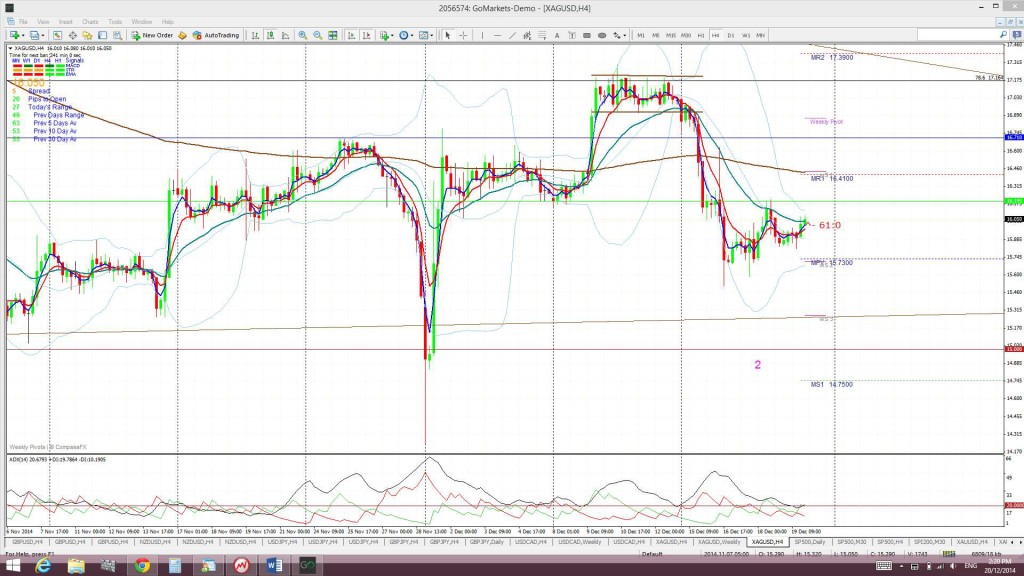Viewport: 1024px width, 576px height.
Task: Expand the new chart dropdown arrow
Action: [x=23, y=36]
